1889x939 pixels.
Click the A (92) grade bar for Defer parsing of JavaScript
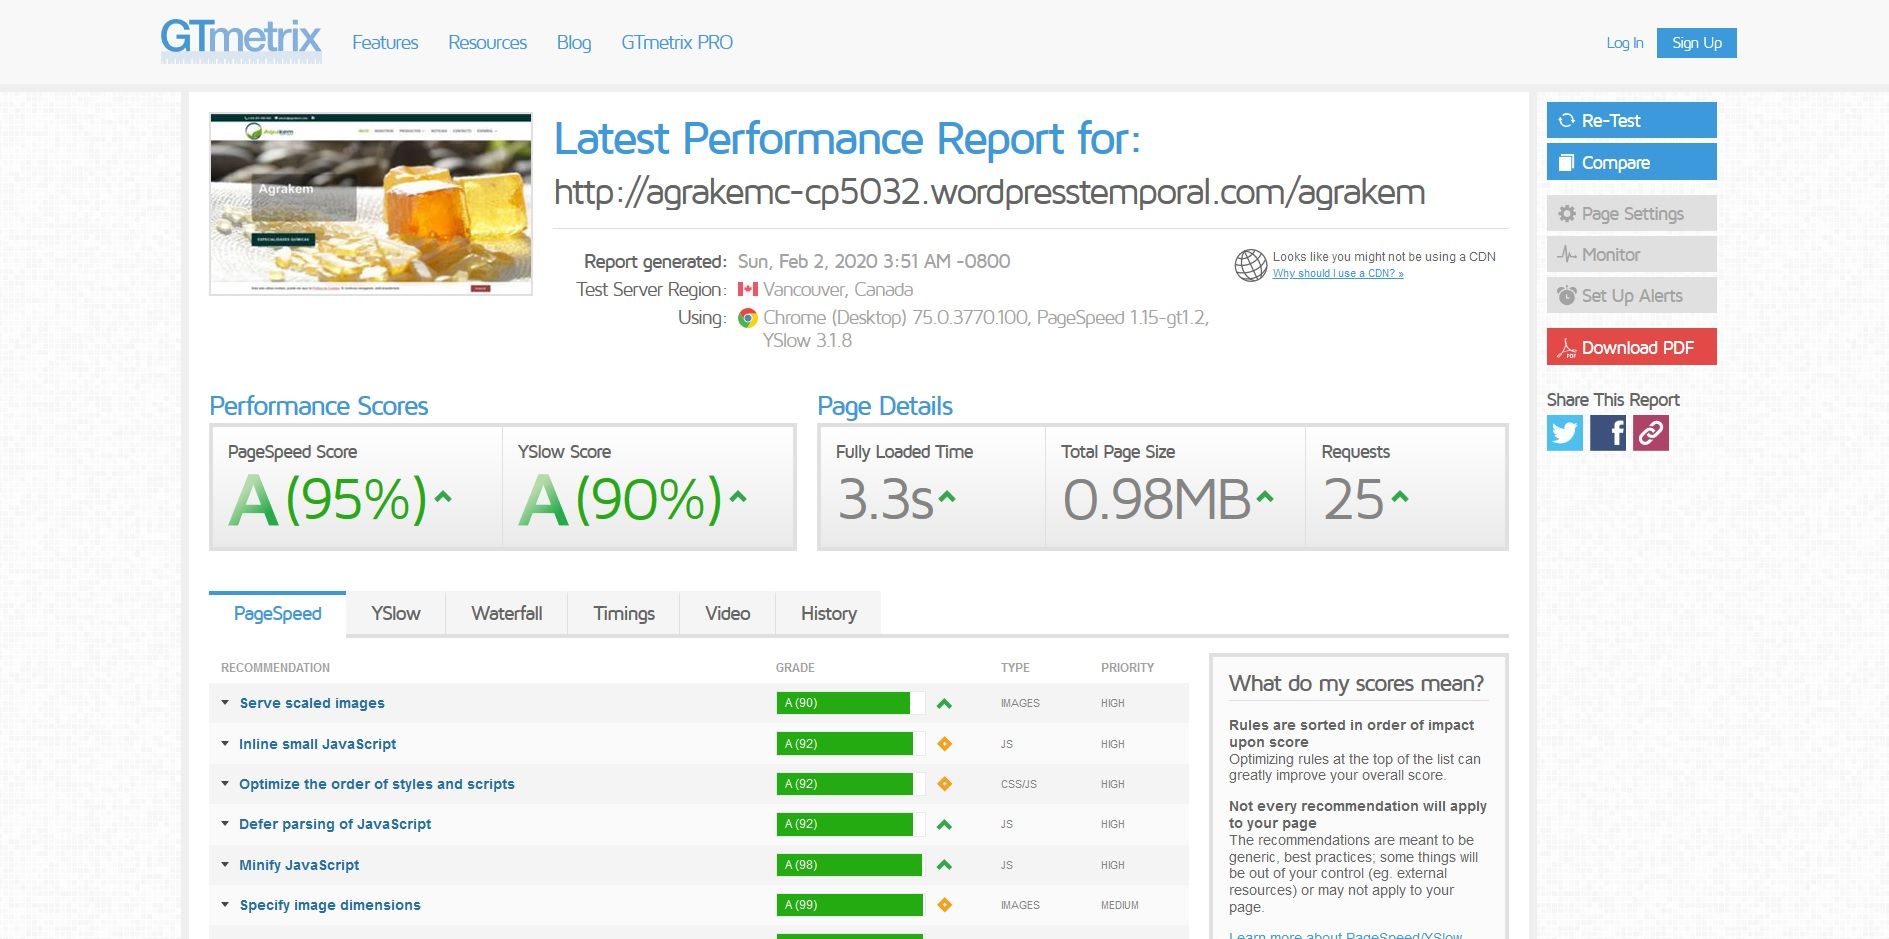(850, 824)
